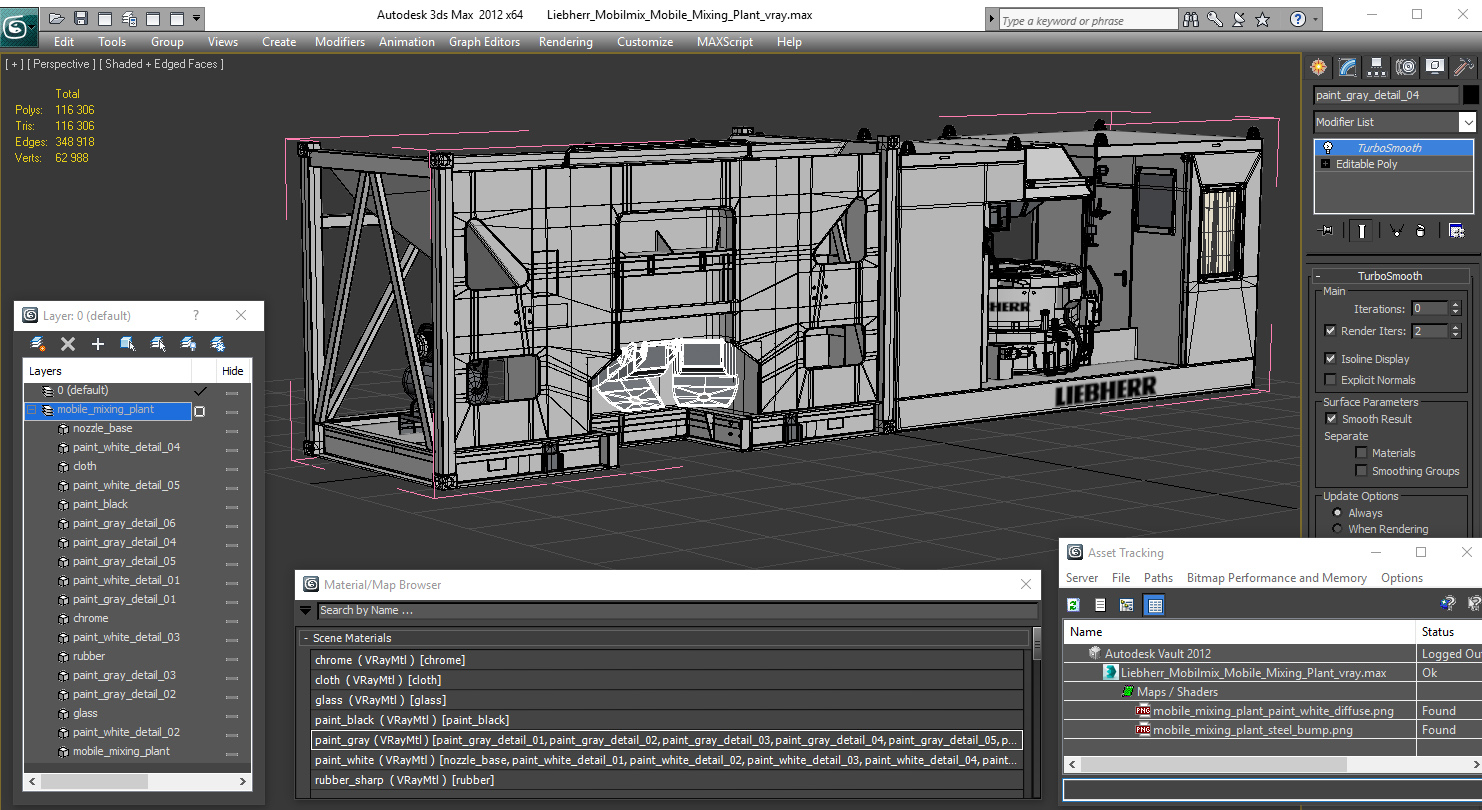1482x810 pixels.
Task: Click Freeze/Unfreeze All Layers snowflake icon
Action: (218, 344)
